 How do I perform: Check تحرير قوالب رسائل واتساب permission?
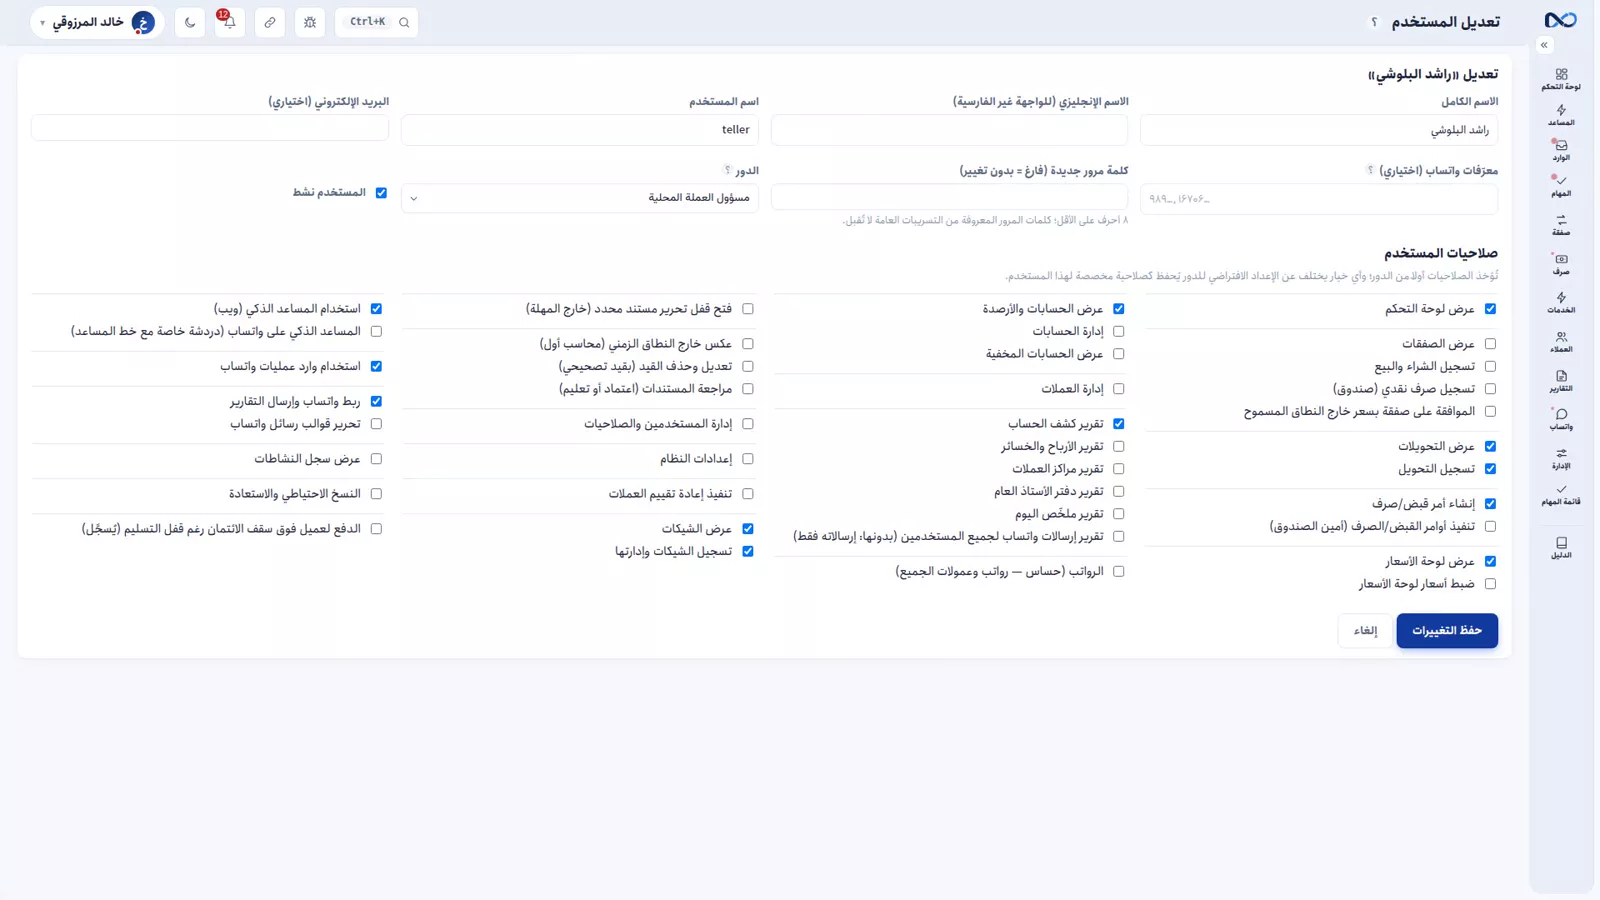click(x=376, y=424)
